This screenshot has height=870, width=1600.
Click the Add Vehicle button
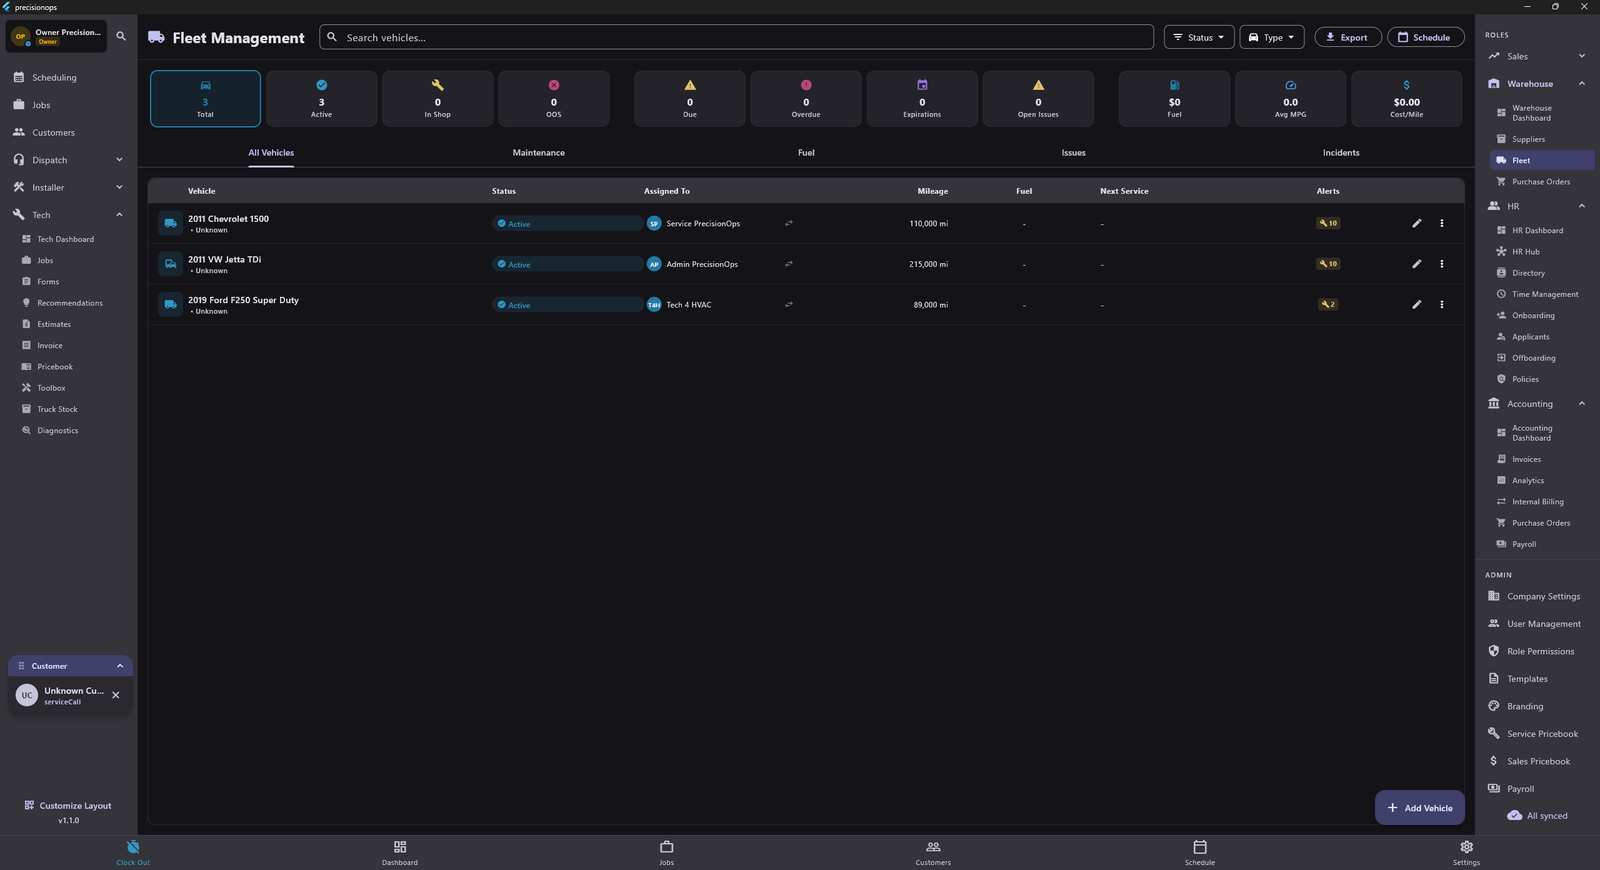pos(1420,808)
